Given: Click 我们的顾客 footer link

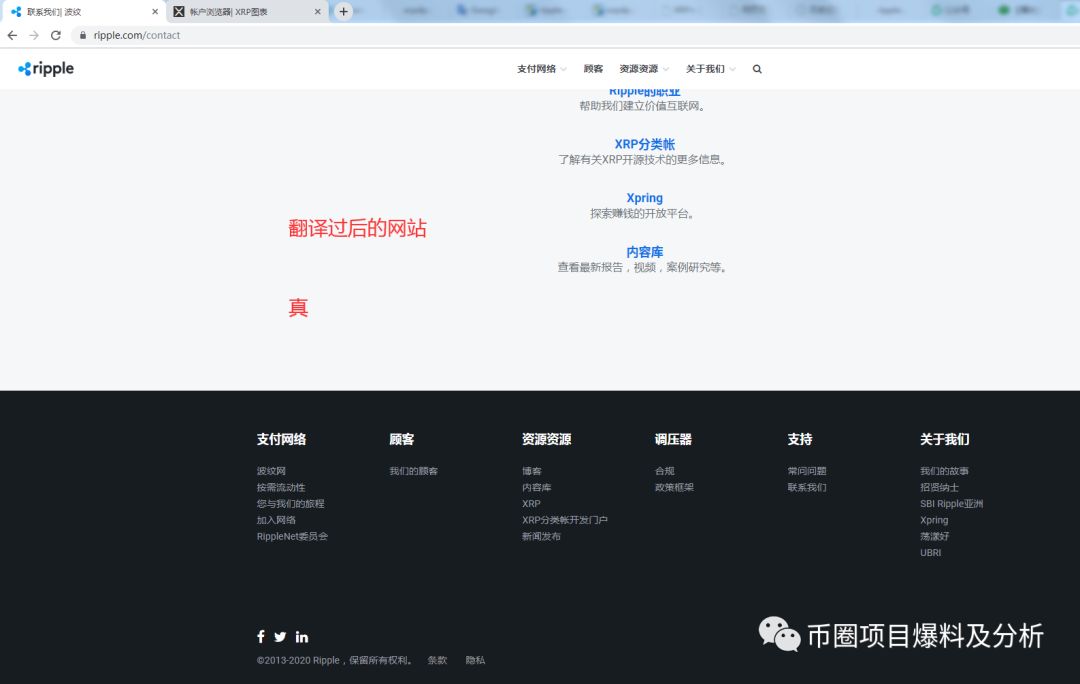Looking at the screenshot, I should (413, 471).
